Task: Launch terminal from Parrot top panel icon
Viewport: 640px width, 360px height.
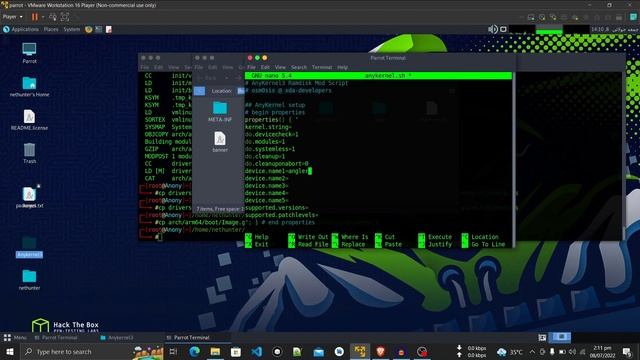Action: point(99,29)
